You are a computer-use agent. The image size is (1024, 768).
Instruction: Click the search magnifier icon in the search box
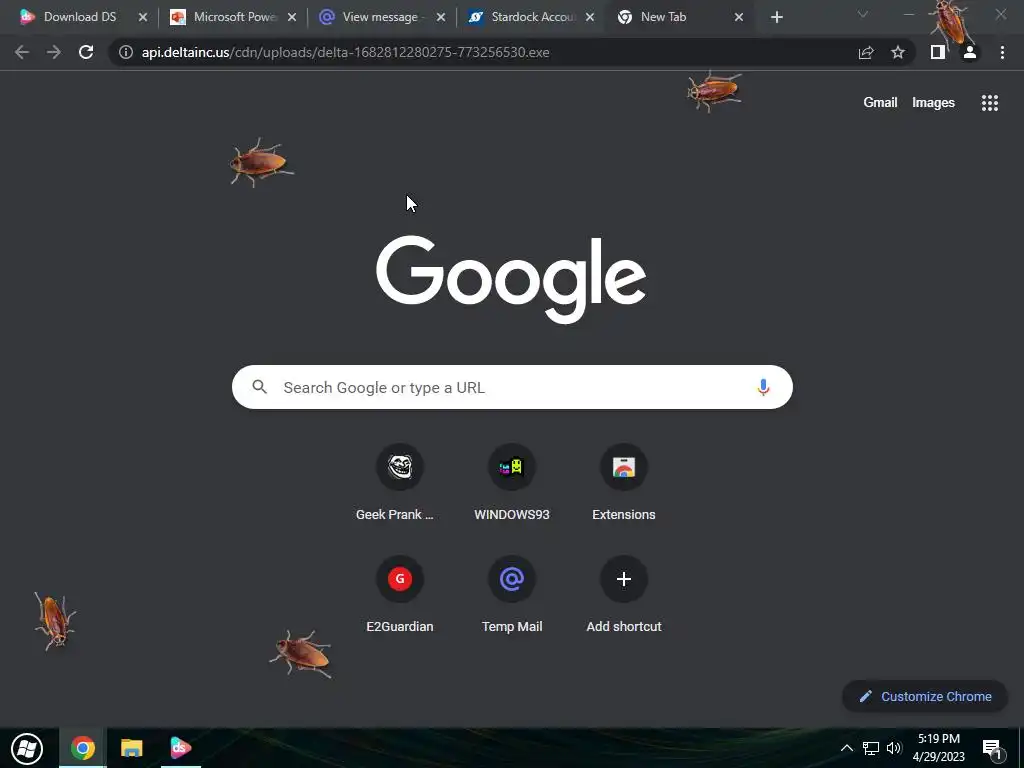pos(259,387)
